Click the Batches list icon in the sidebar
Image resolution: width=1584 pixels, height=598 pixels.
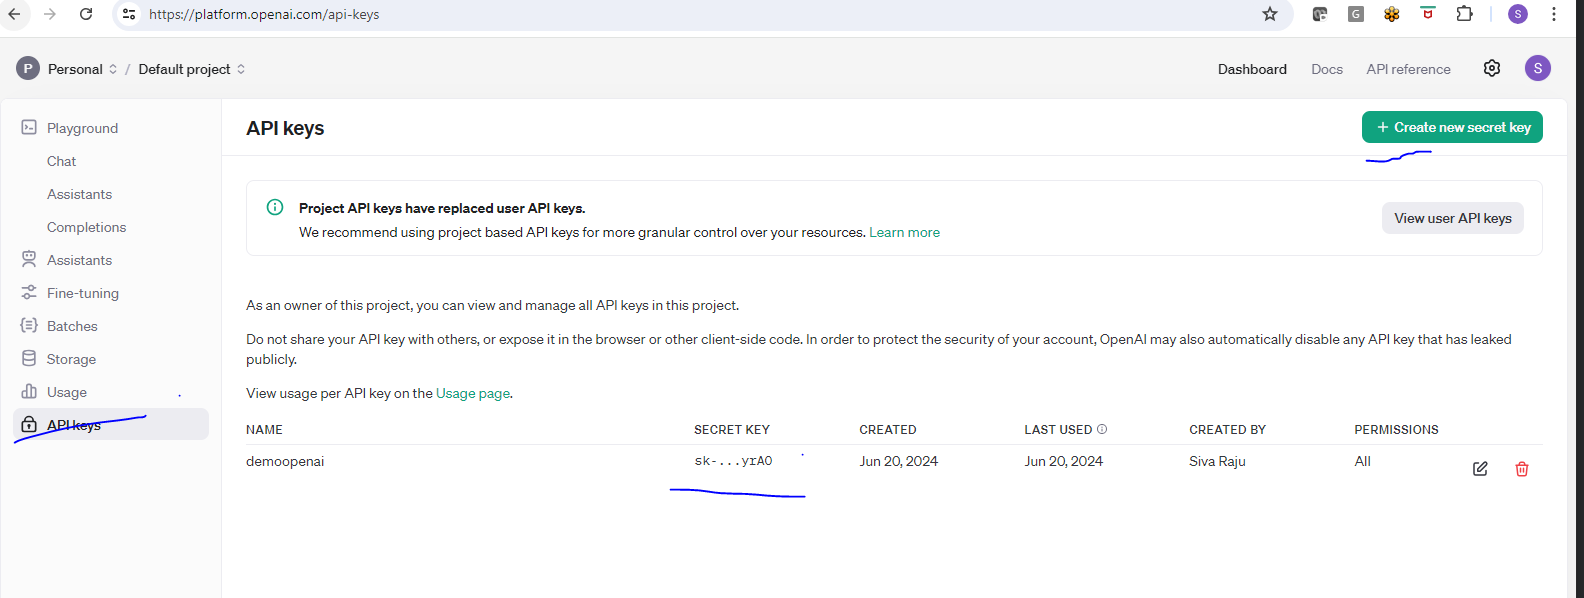pyautogui.click(x=29, y=325)
